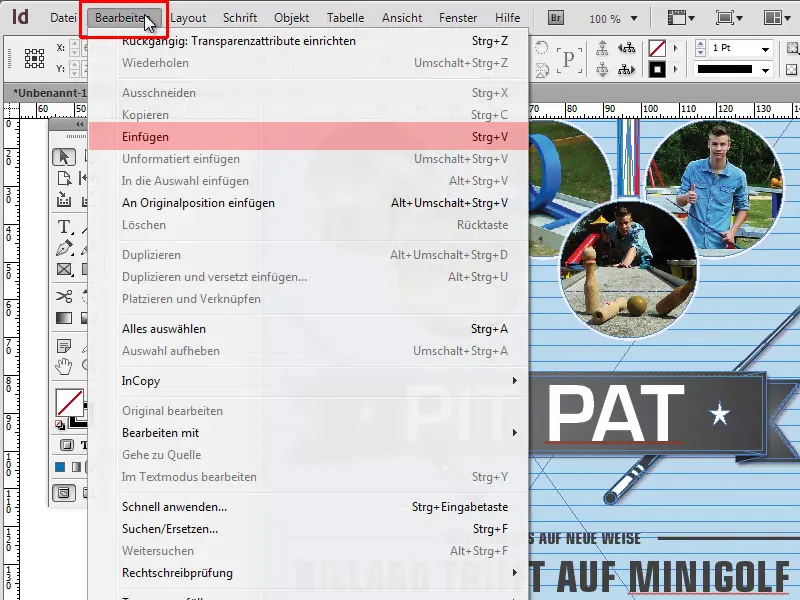Select the Auswahl (selection) arrow tool
This screenshot has width=800, height=600.
click(x=64, y=157)
